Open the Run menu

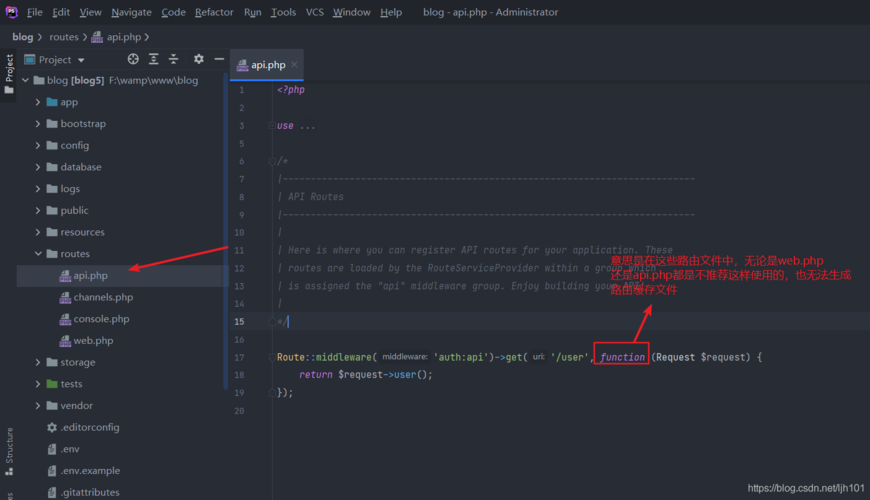(252, 12)
